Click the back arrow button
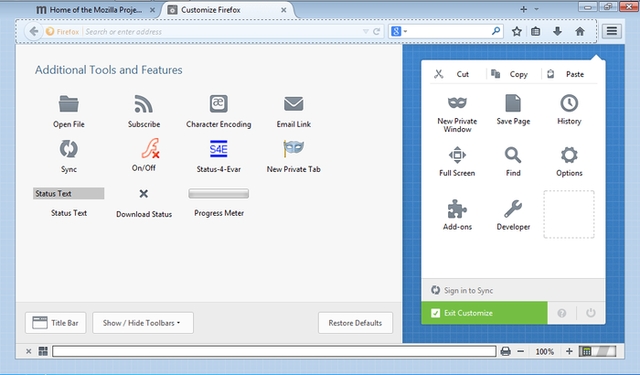The width and height of the screenshot is (640, 375). pyautogui.click(x=33, y=31)
